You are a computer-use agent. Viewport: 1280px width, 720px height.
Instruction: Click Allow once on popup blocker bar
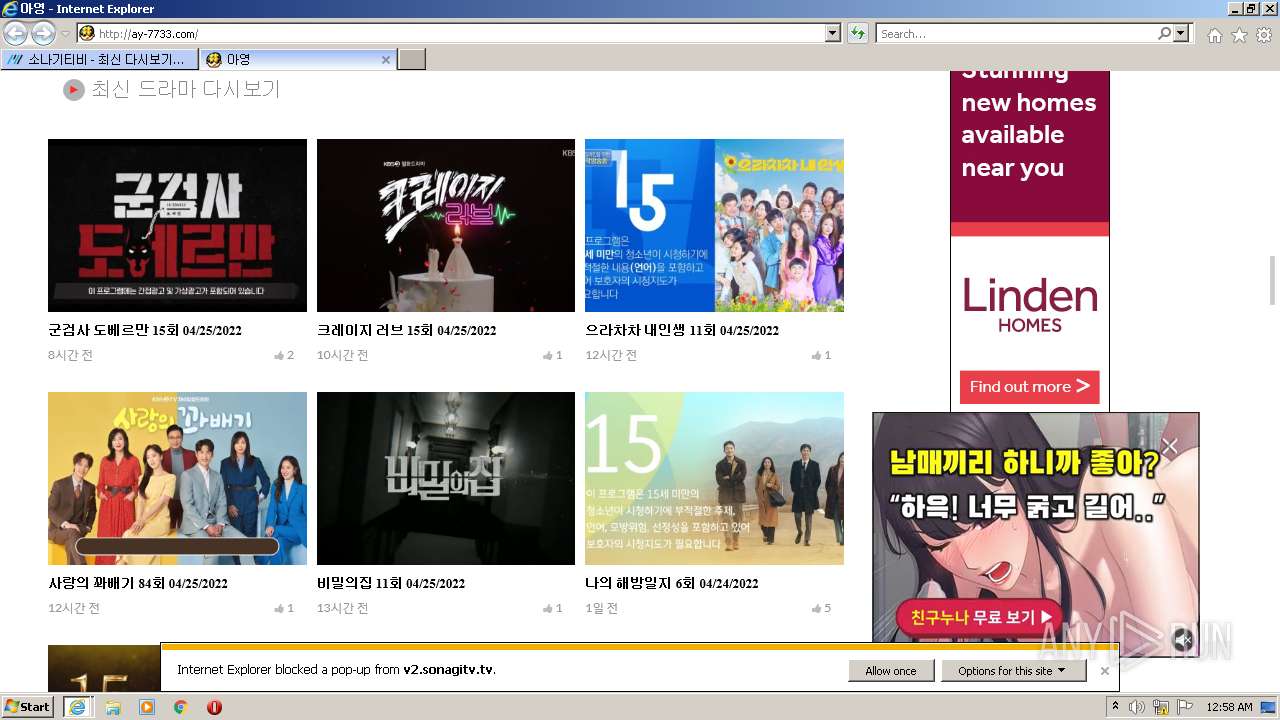(x=891, y=671)
